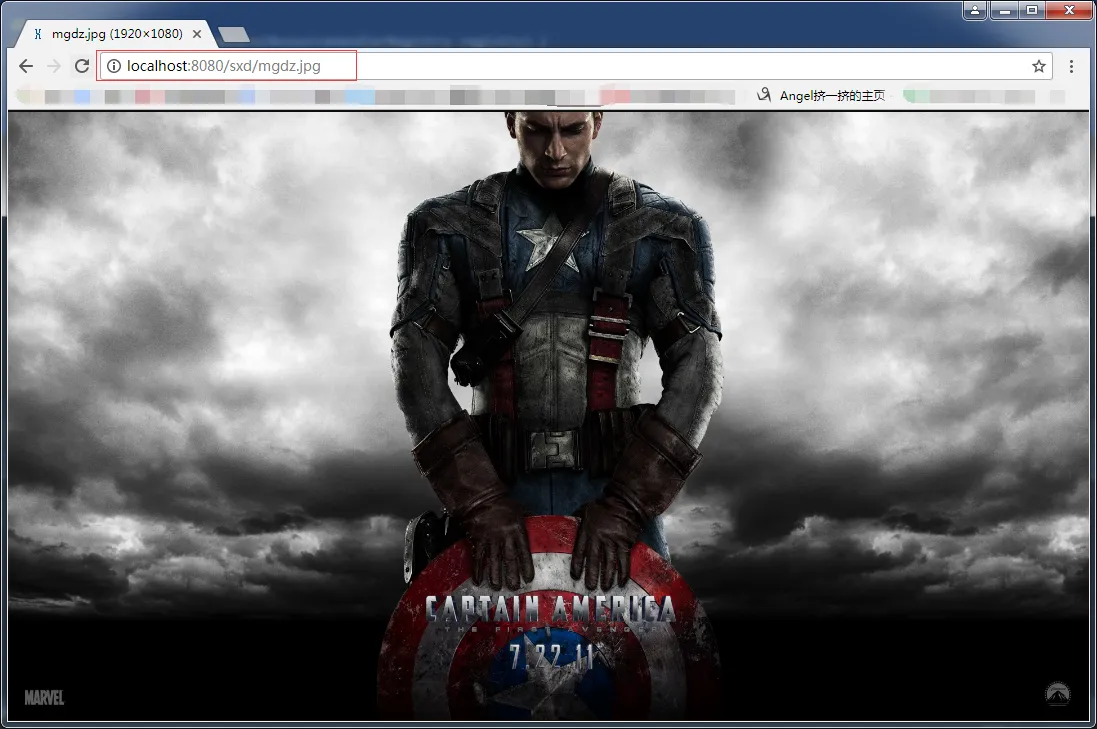Image resolution: width=1097 pixels, height=729 pixels.
Task: Select the mgdz.jpg (1920×1080) tab
Action: point(115,34)
